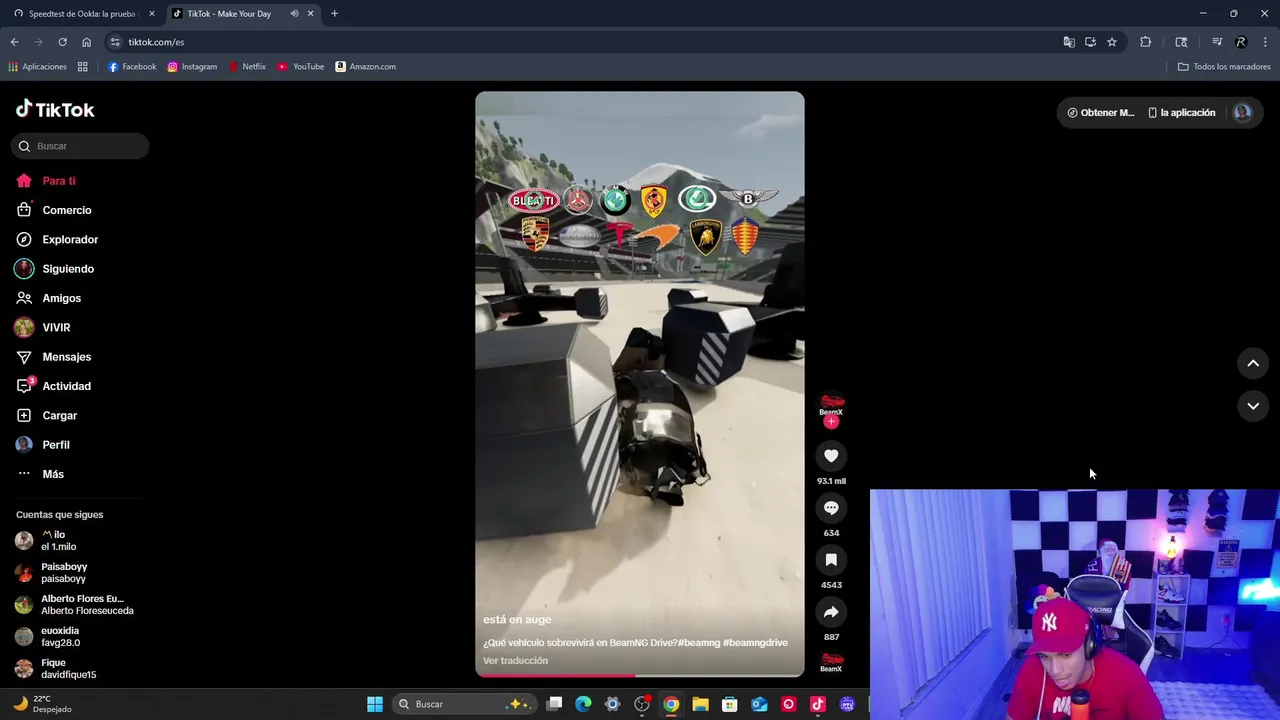
Task: Click the install app icon in the address bar
Action: click(x=1090, y=42)
